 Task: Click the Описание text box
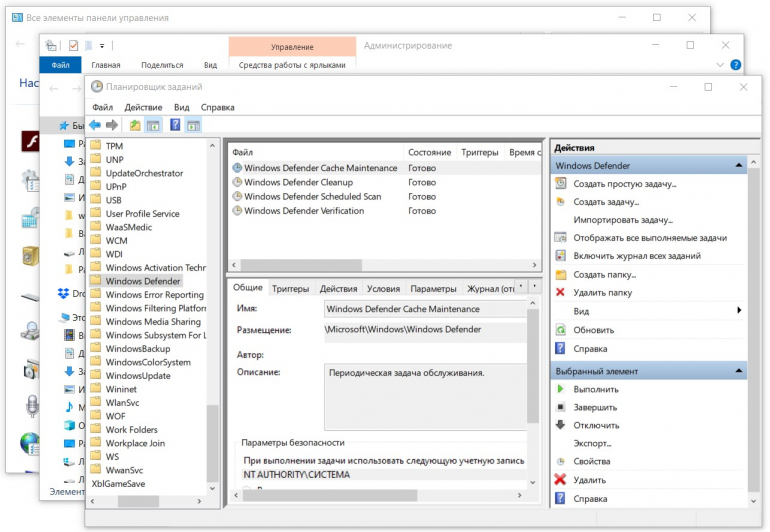(x=425, y=397)
